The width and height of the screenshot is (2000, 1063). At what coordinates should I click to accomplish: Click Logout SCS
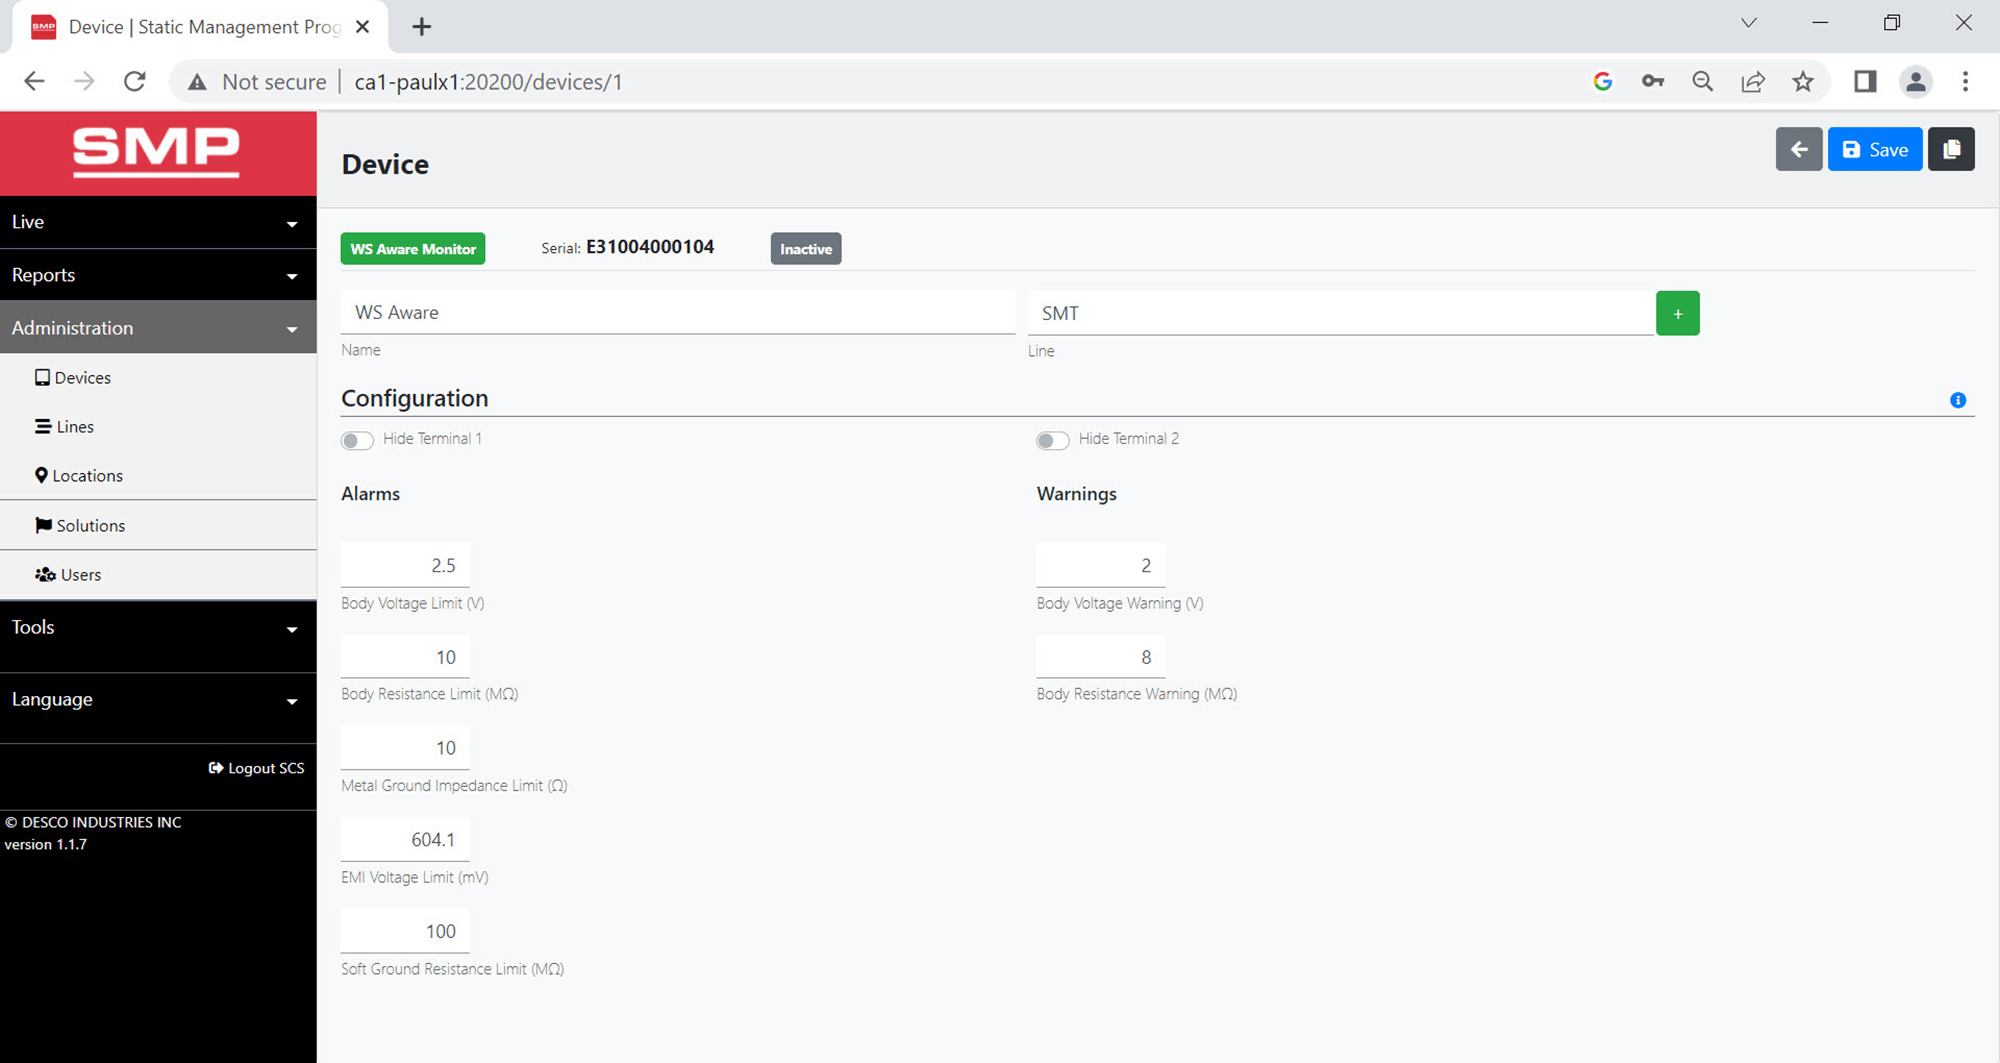click(x=256, y=767)
